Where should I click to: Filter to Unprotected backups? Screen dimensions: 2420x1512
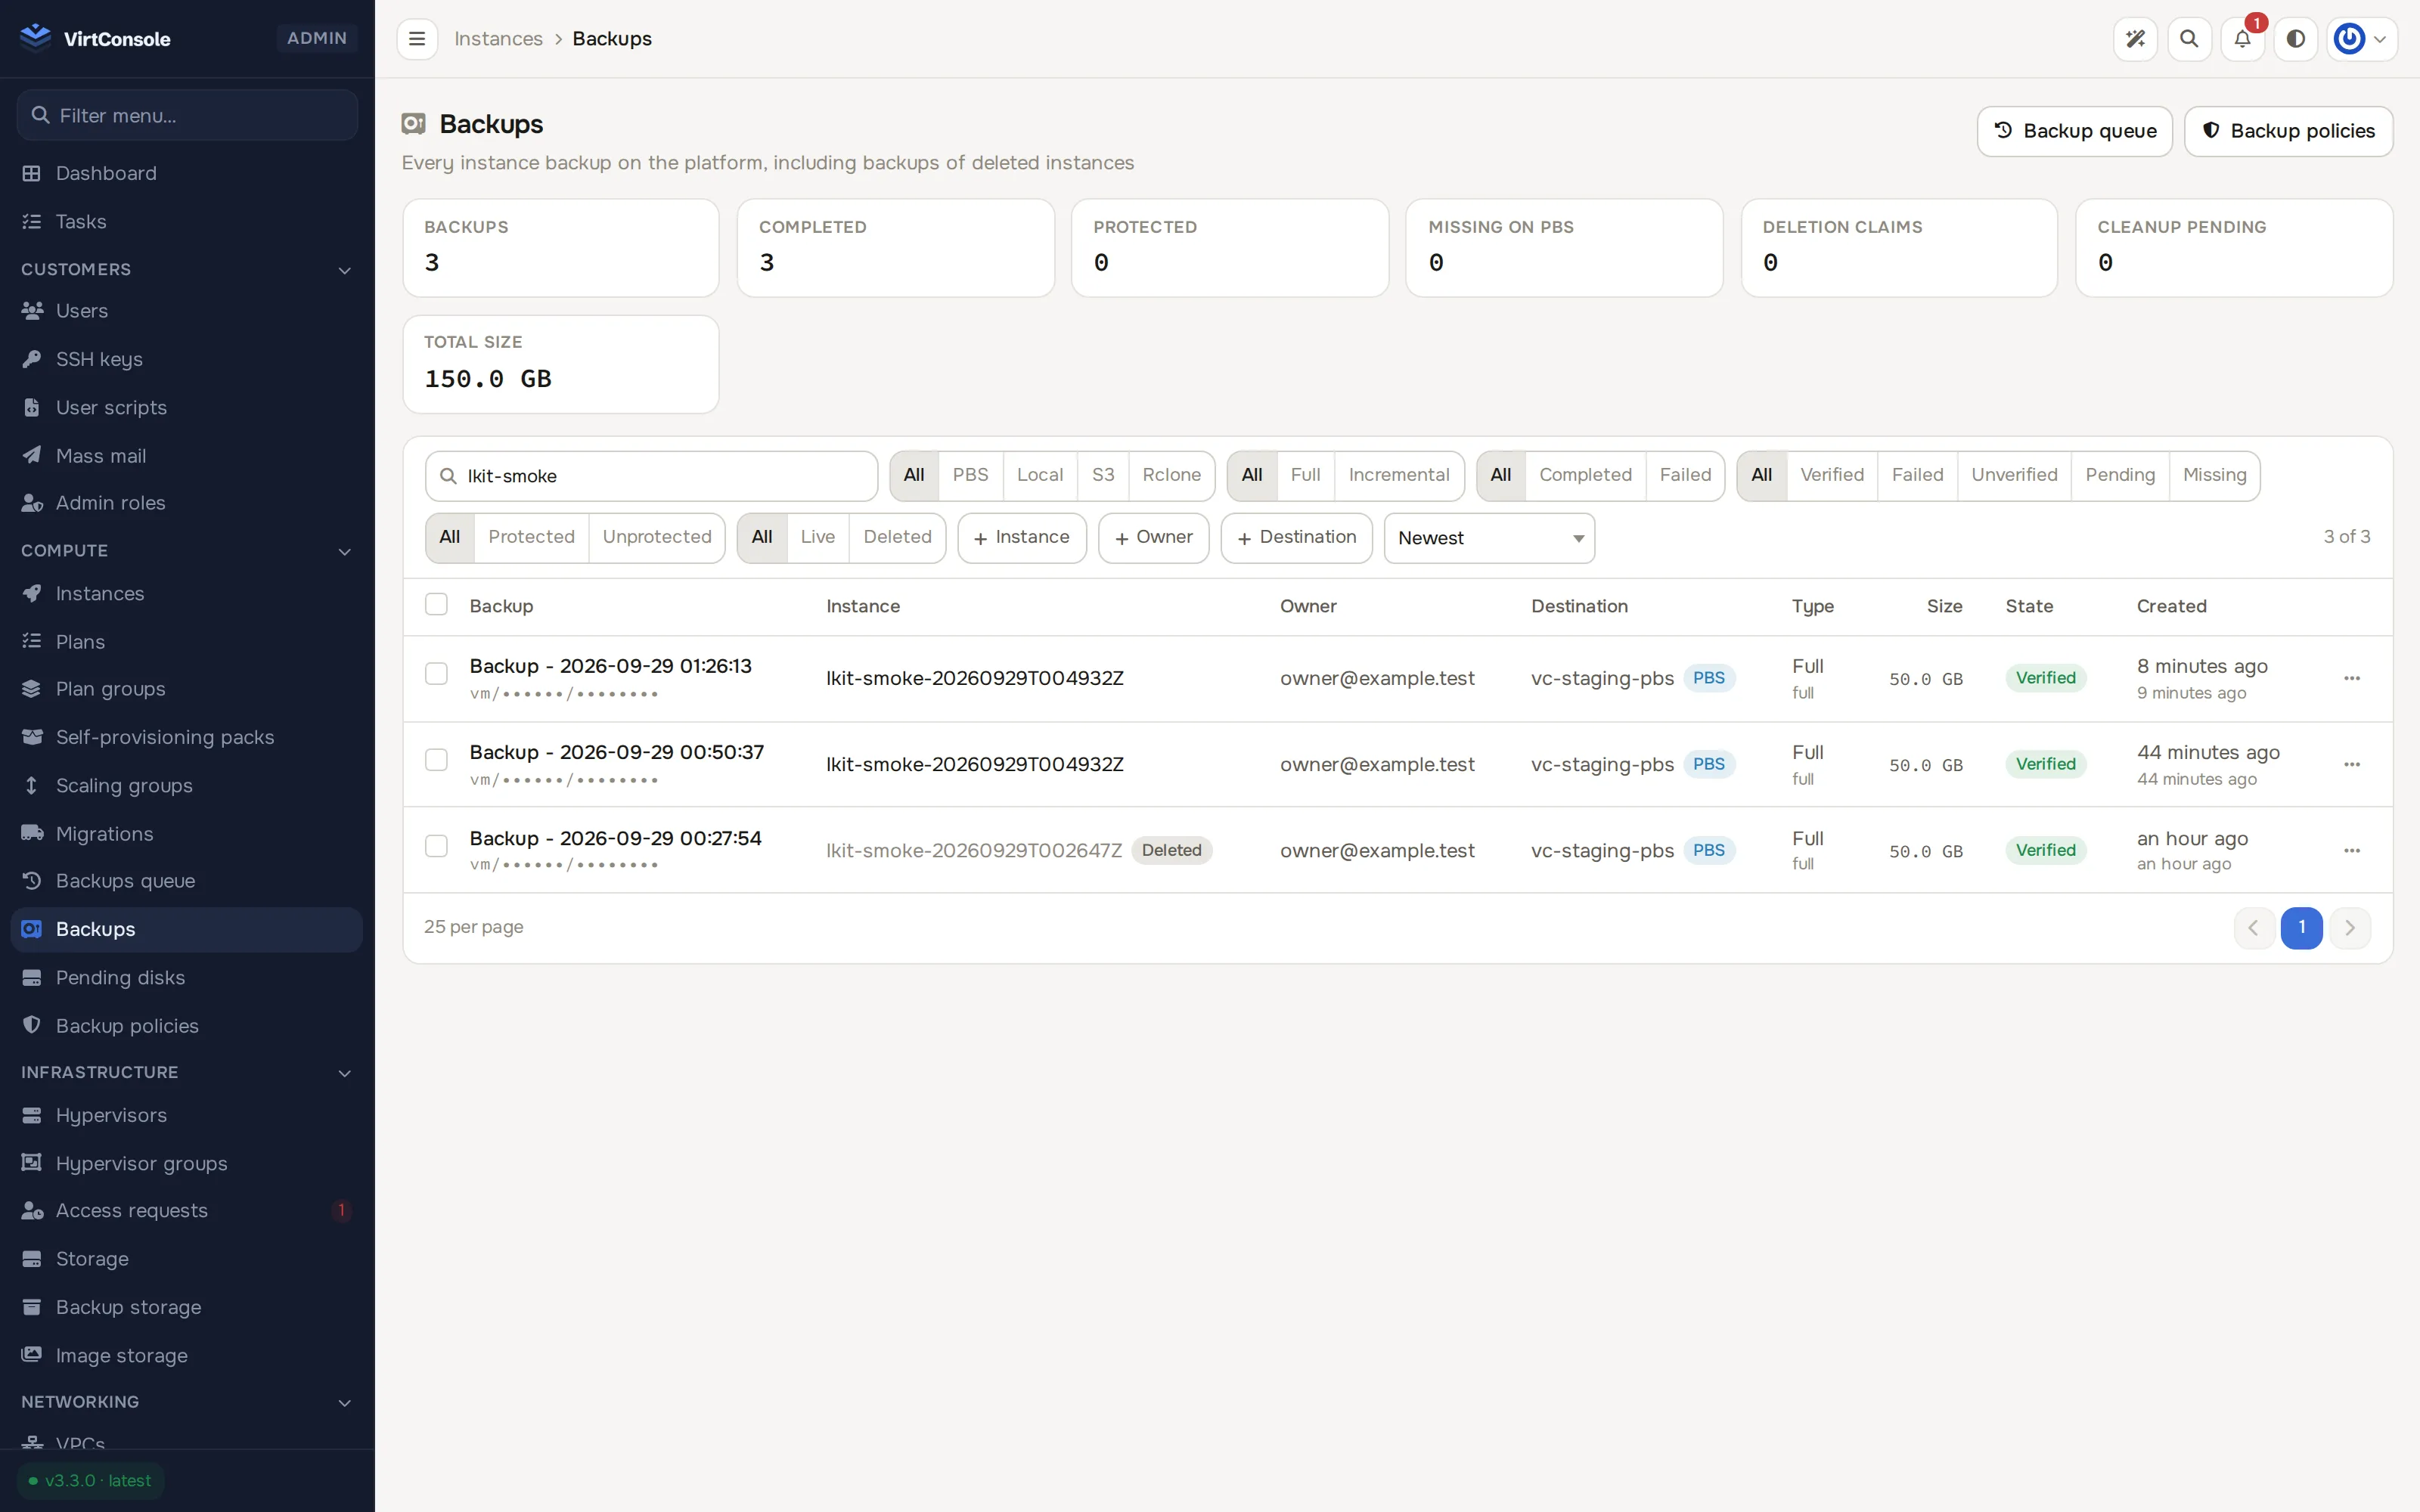pyautogui.click(x=657, y=537)
